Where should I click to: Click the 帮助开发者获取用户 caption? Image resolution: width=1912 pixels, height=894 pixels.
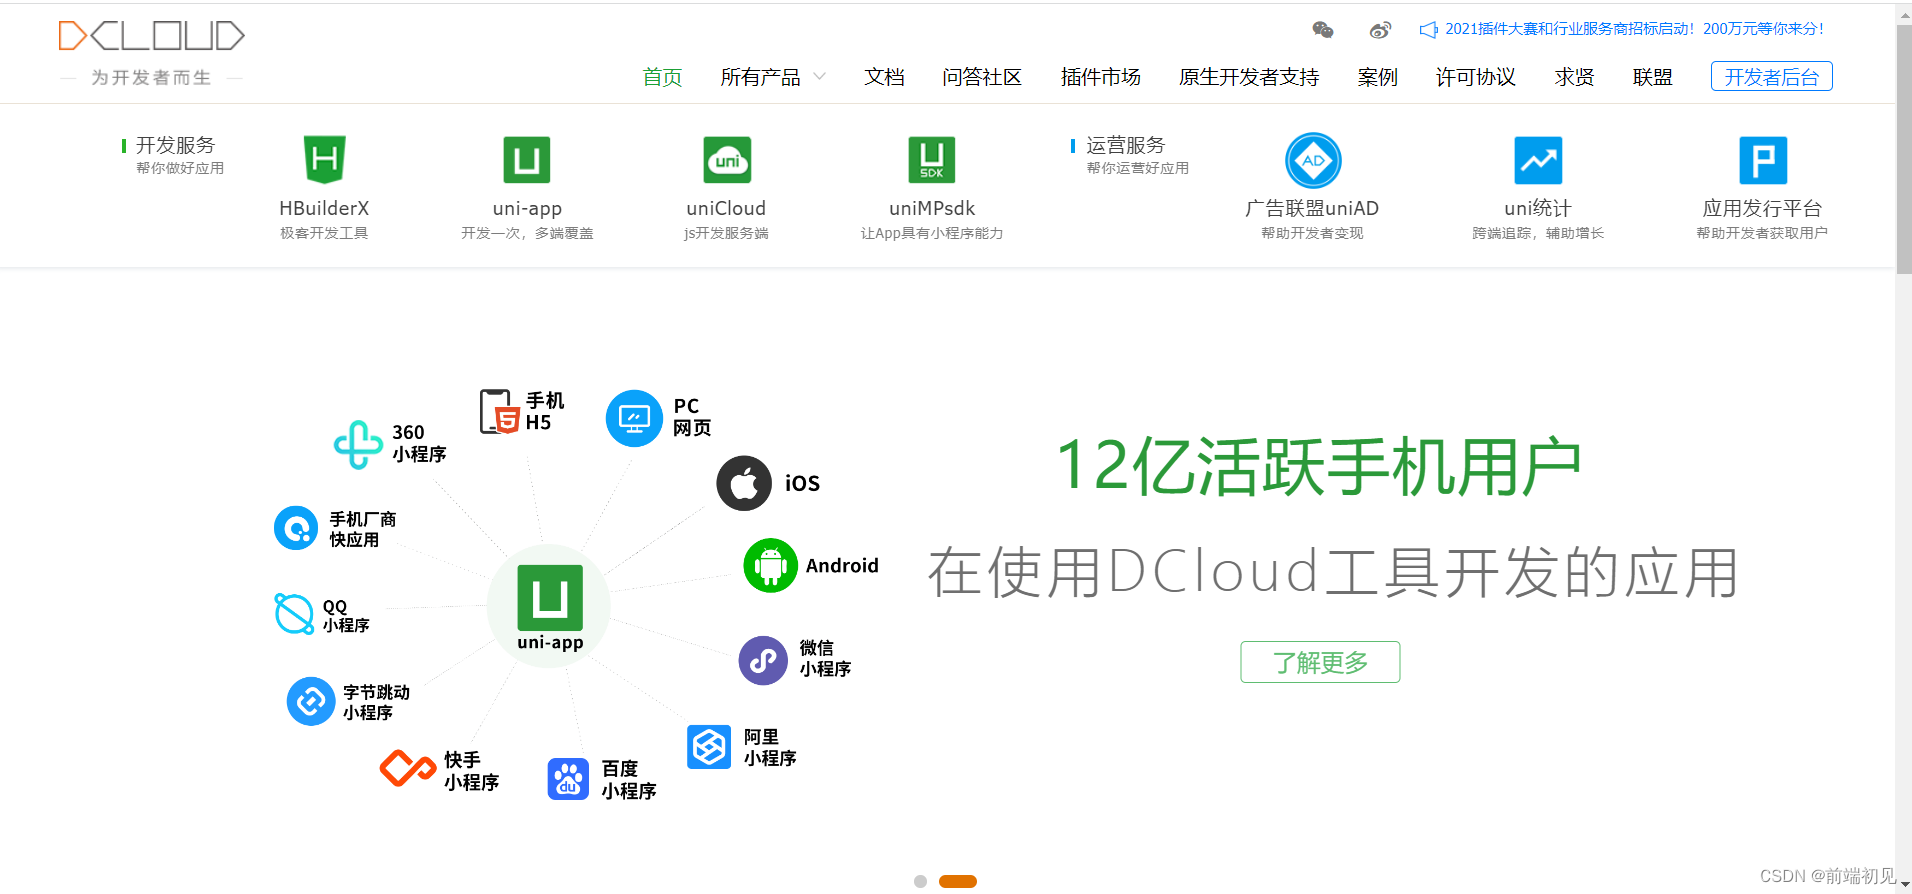click(1762, 233)
